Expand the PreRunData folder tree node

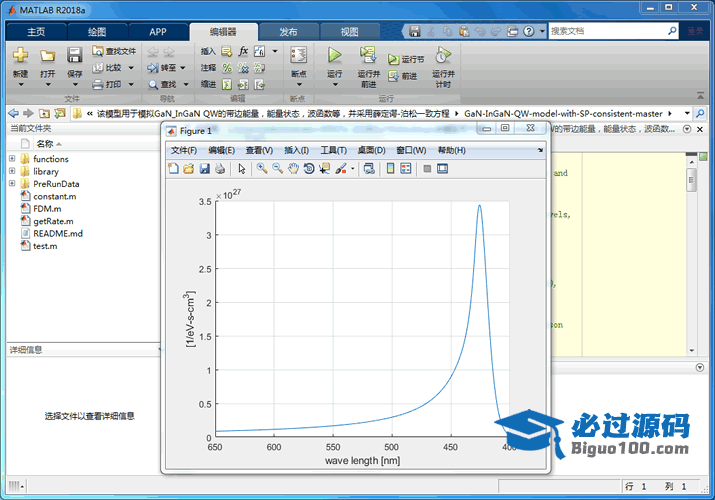coord(12,184)
